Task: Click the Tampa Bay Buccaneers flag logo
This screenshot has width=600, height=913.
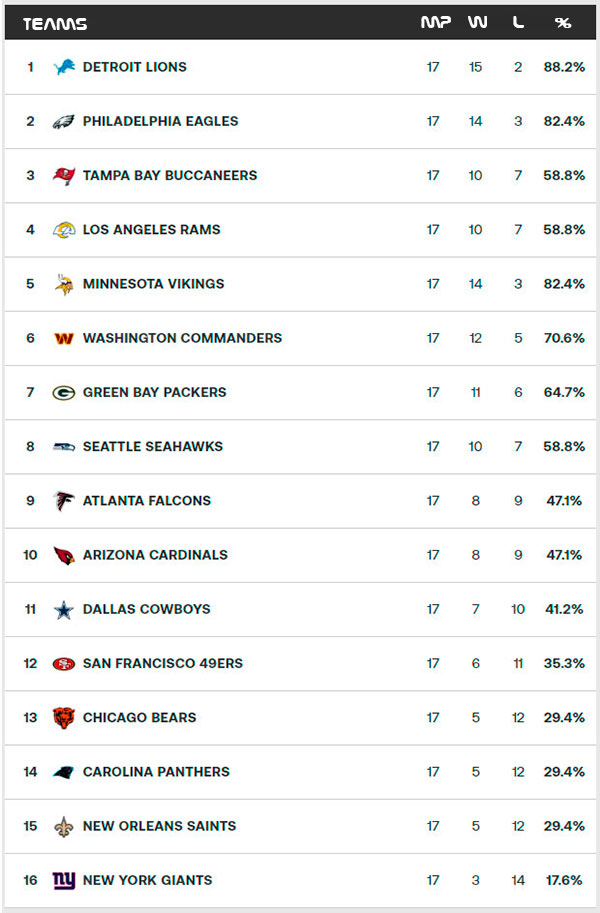Action: [64, 176]
